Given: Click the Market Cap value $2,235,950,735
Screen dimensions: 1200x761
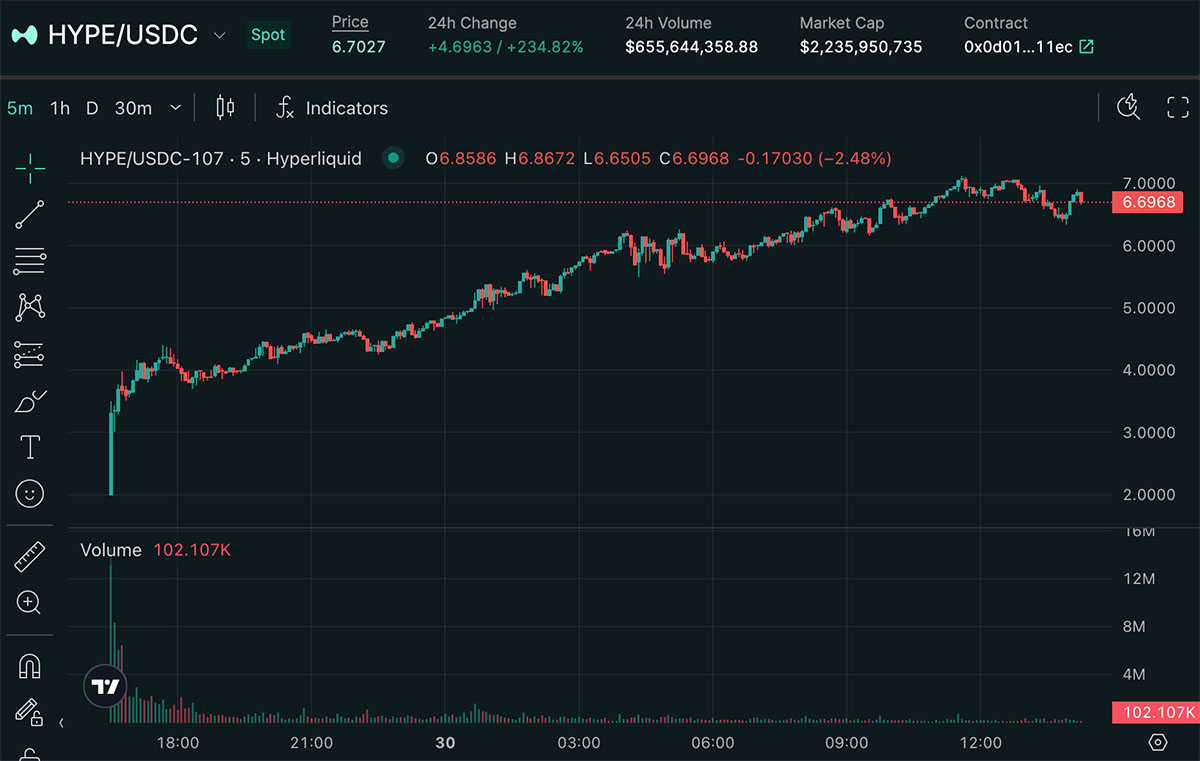Looking at the screenshot, I should [861, 47].
